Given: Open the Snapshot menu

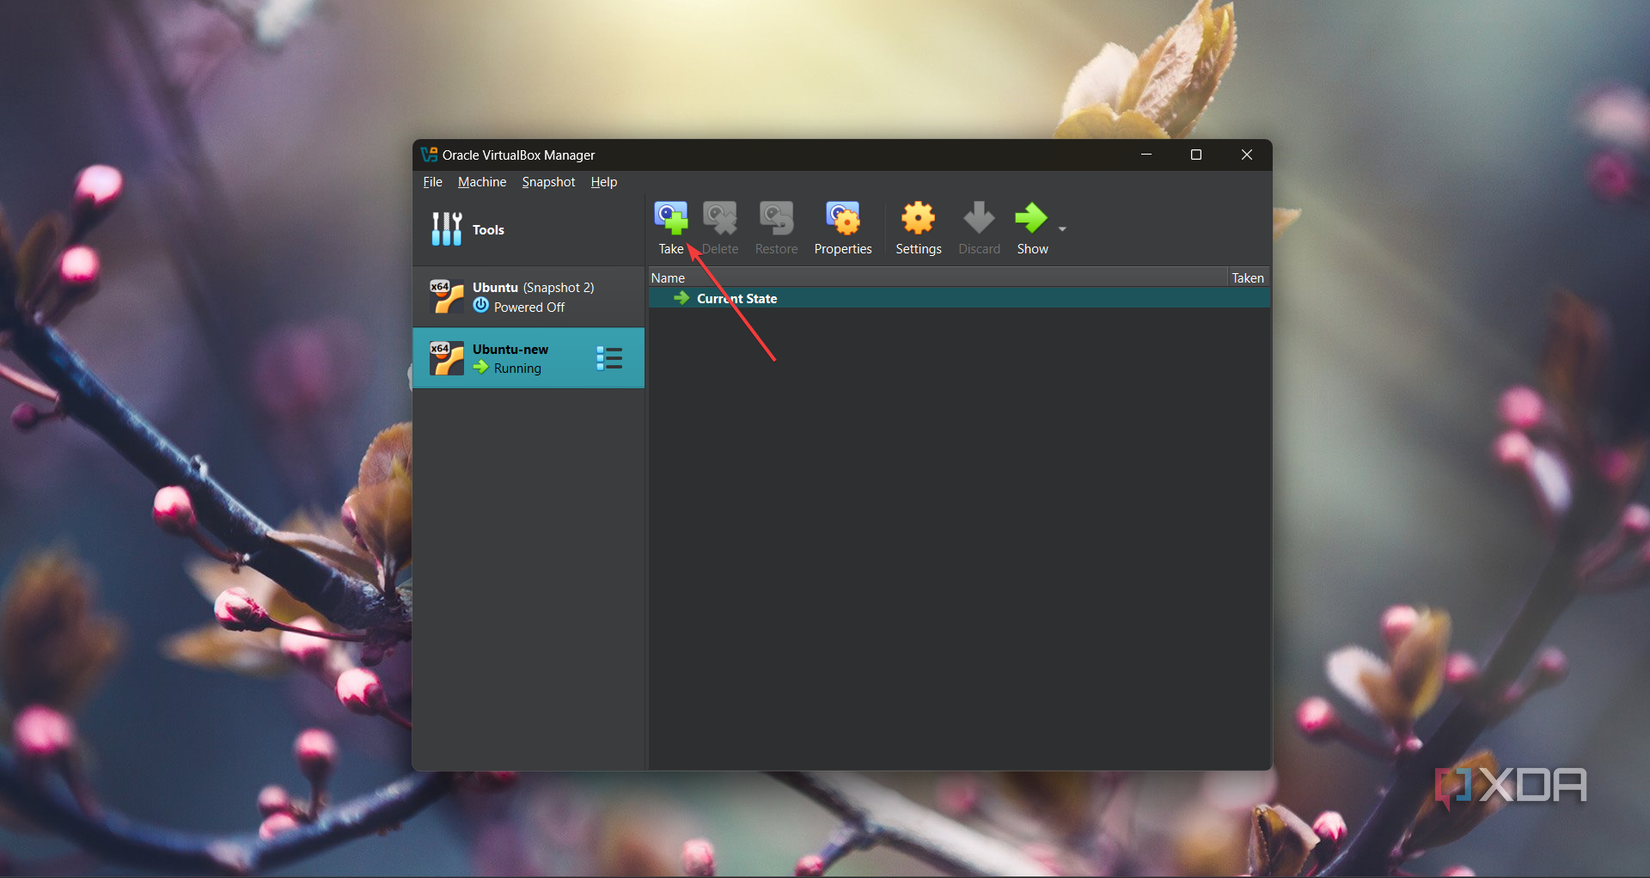Looking at the screenshot, I should coord(548,182).
